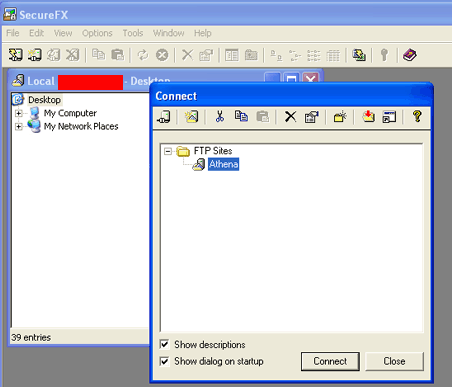Screen dimensions: 452x387
Task: Click the grayed Copy icon in main toolbar
Action: click(x=98, y=55)
